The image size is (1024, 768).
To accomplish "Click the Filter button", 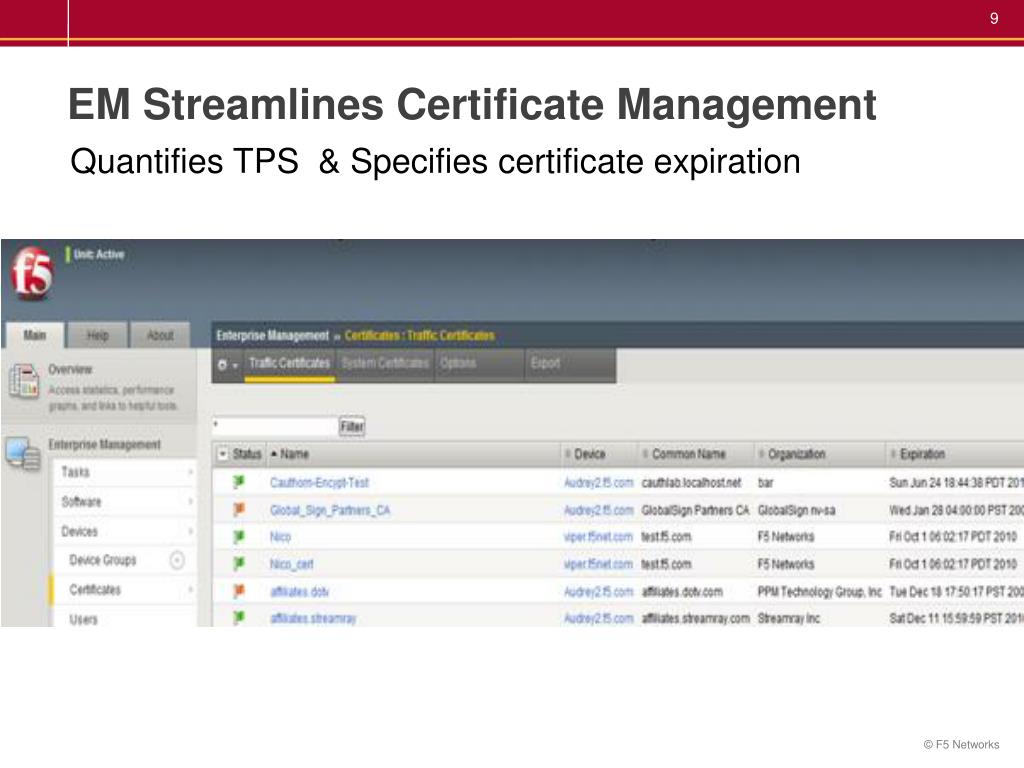I will click(x=352, y=426).
